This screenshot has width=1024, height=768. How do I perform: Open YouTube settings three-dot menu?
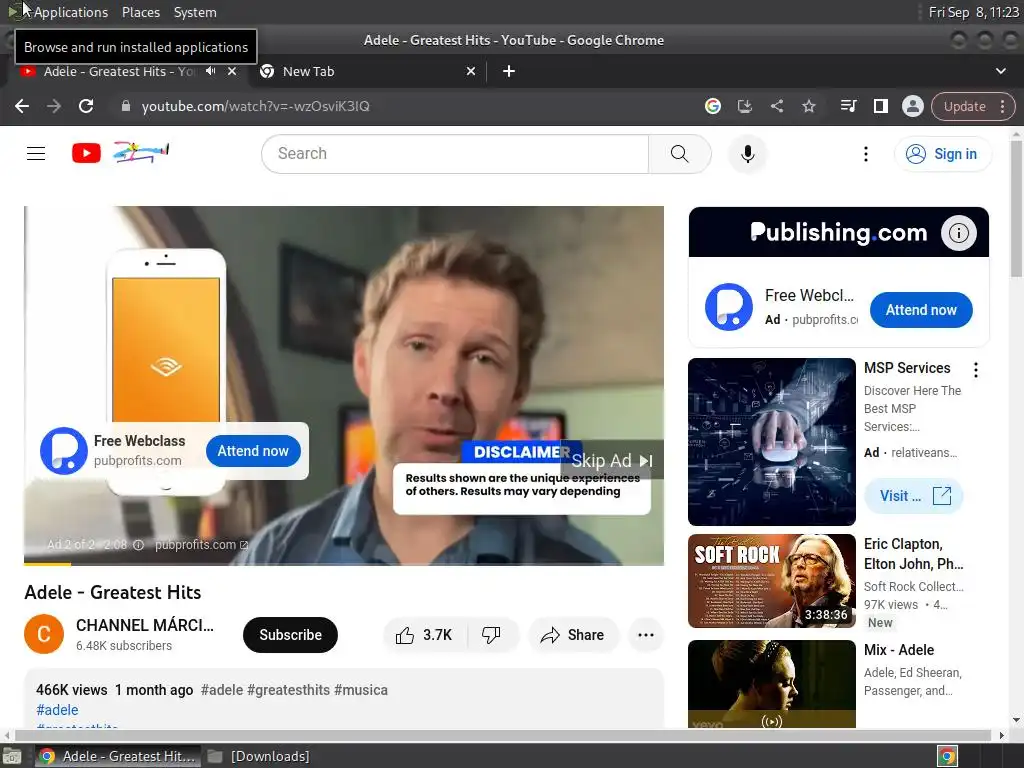[x=866, y=153]
